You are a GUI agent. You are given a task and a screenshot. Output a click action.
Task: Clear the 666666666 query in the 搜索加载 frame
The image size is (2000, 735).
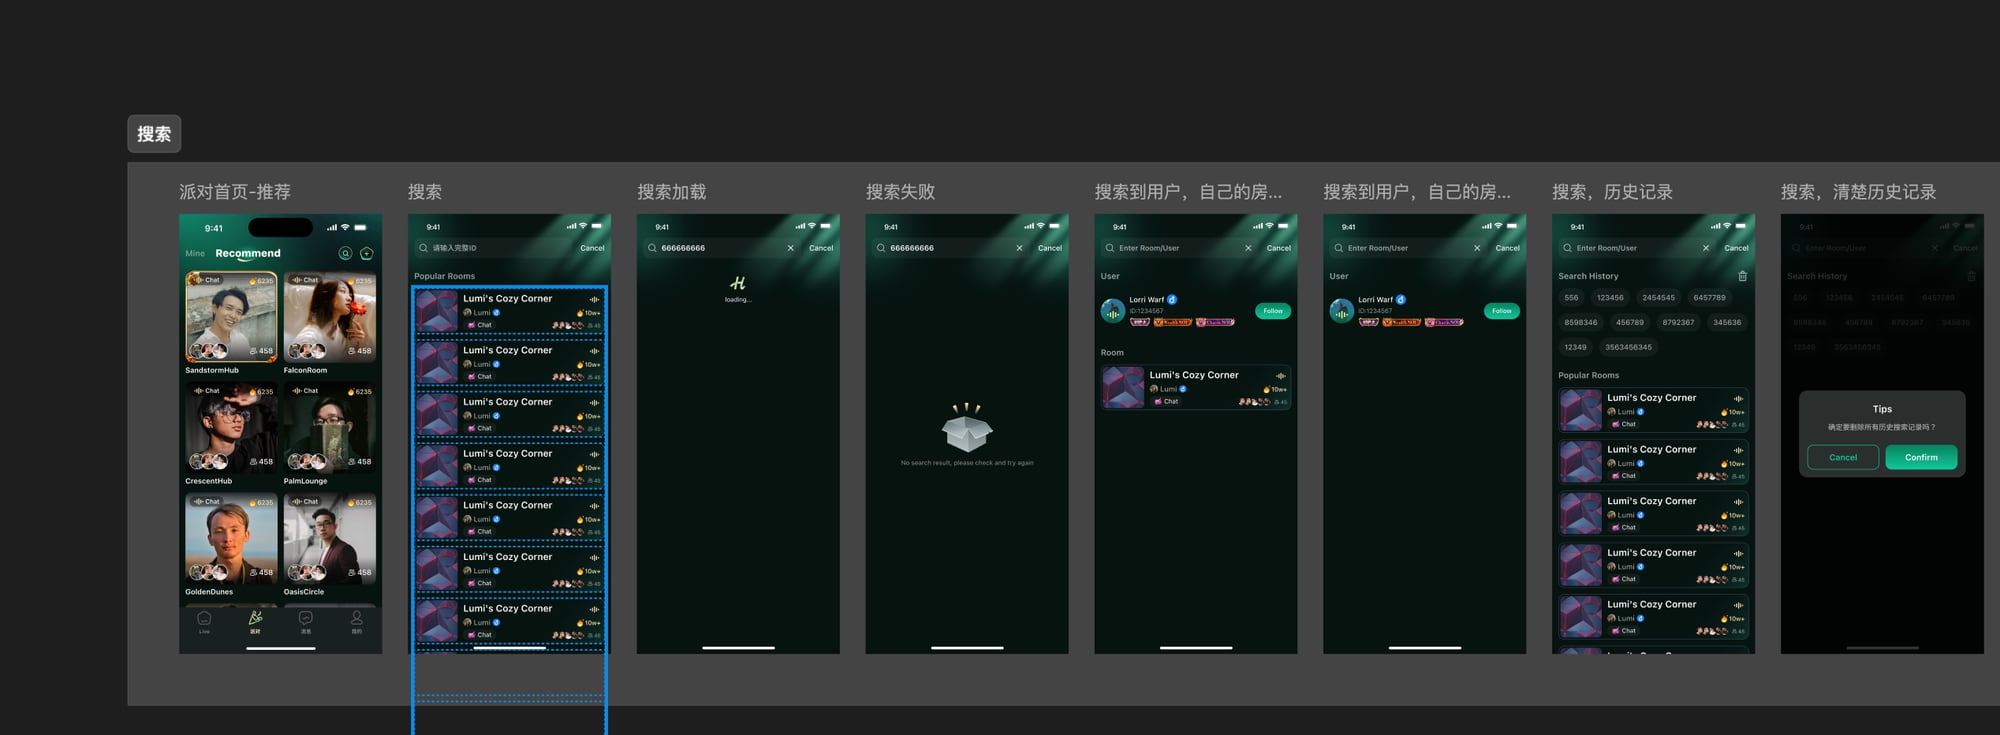pos(790,248)
